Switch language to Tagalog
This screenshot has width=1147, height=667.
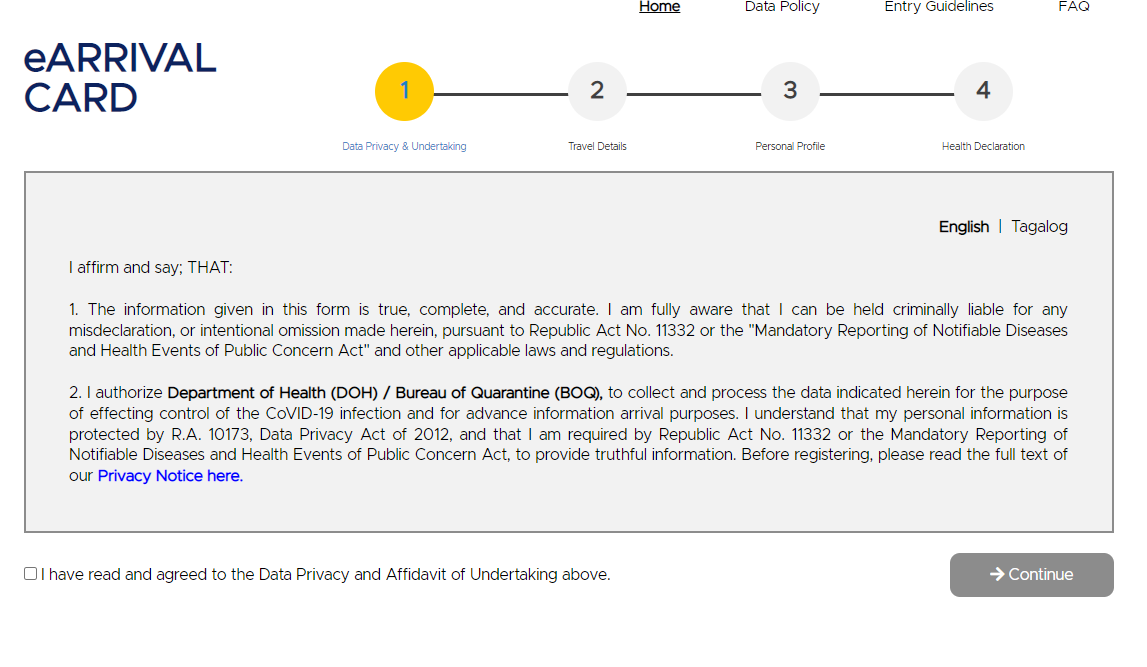pos(1039,227)
